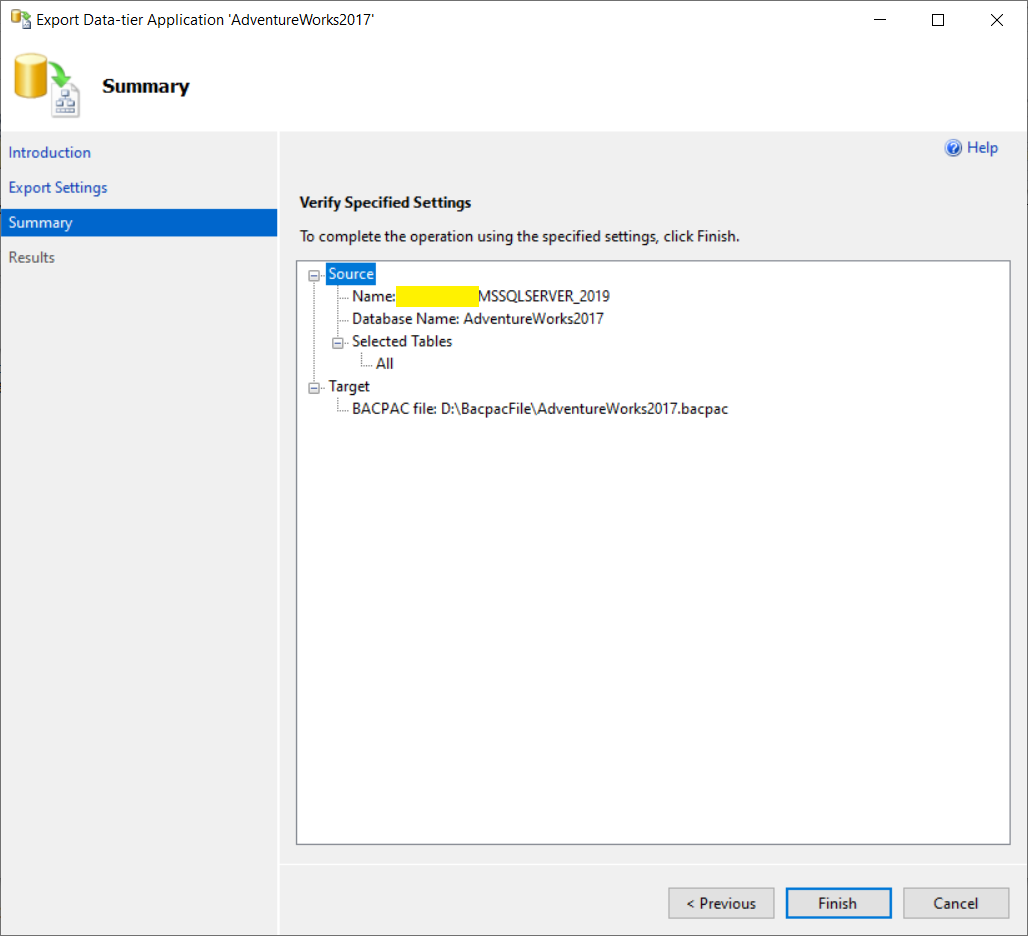Image resolution: width=1028 pixels, height=936 pixels.
Task: Go to the Introduction page
Action: 50,153
